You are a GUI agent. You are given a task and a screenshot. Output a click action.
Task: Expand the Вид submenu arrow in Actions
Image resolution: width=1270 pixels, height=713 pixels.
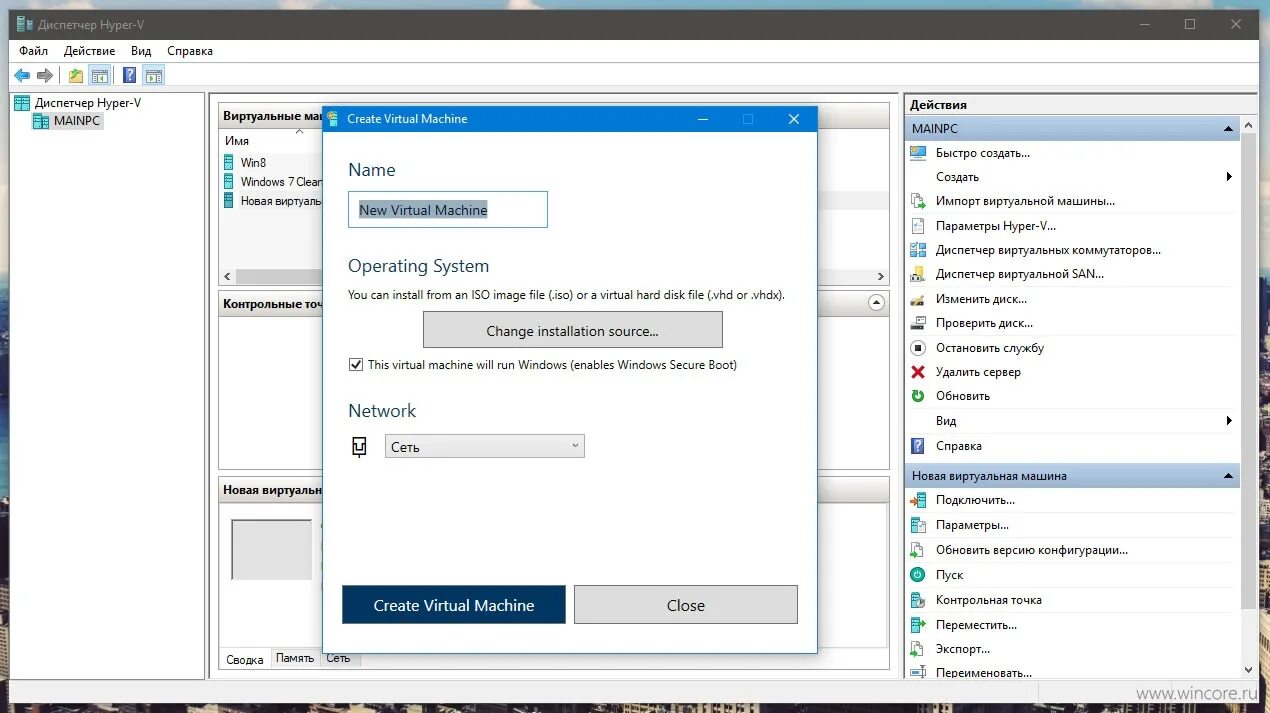1229,421
